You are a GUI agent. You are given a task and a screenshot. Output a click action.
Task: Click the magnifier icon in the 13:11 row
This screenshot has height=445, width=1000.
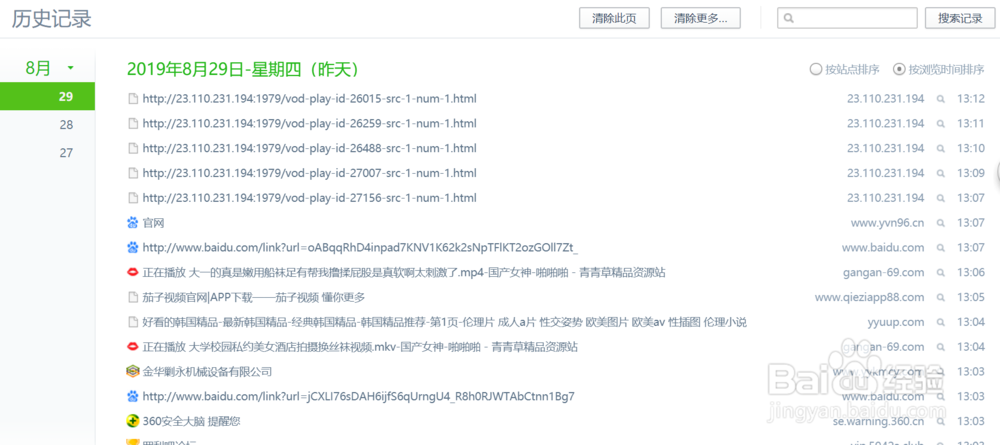click(x=940, y=124)
